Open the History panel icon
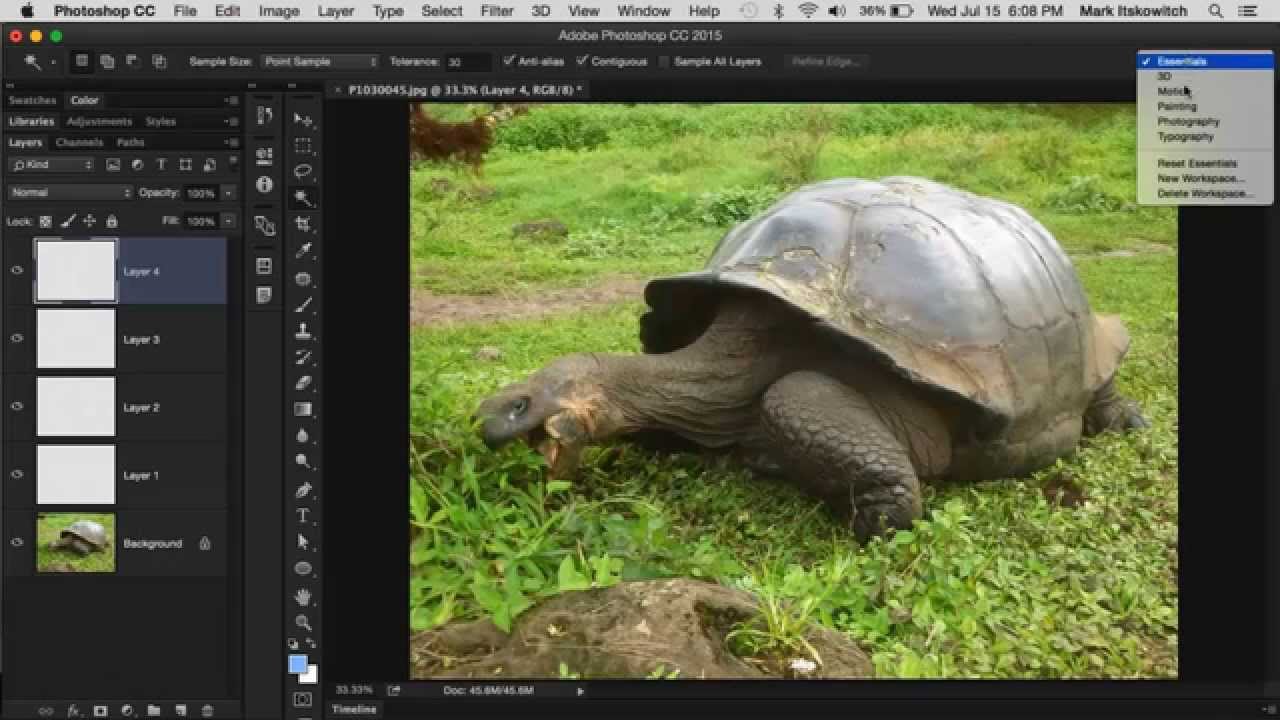This screenshot has width=1280, height=720. (264, 116)
